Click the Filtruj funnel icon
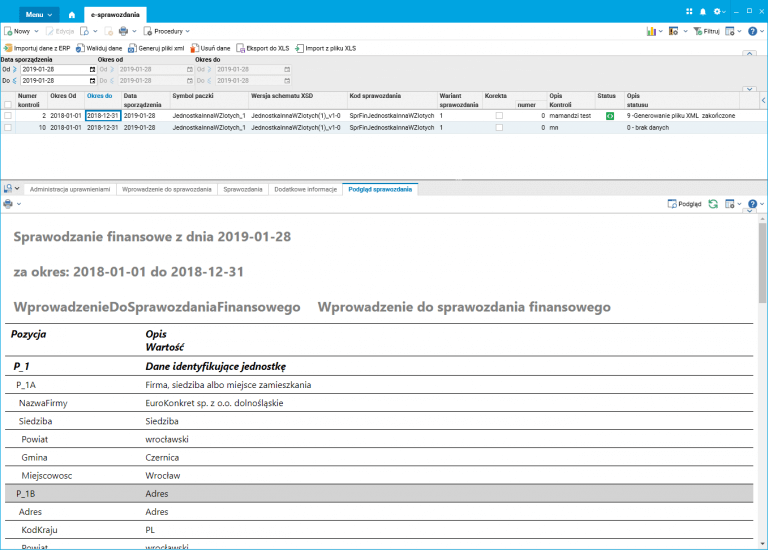The image size is (768, 550). tap(698, 31)
